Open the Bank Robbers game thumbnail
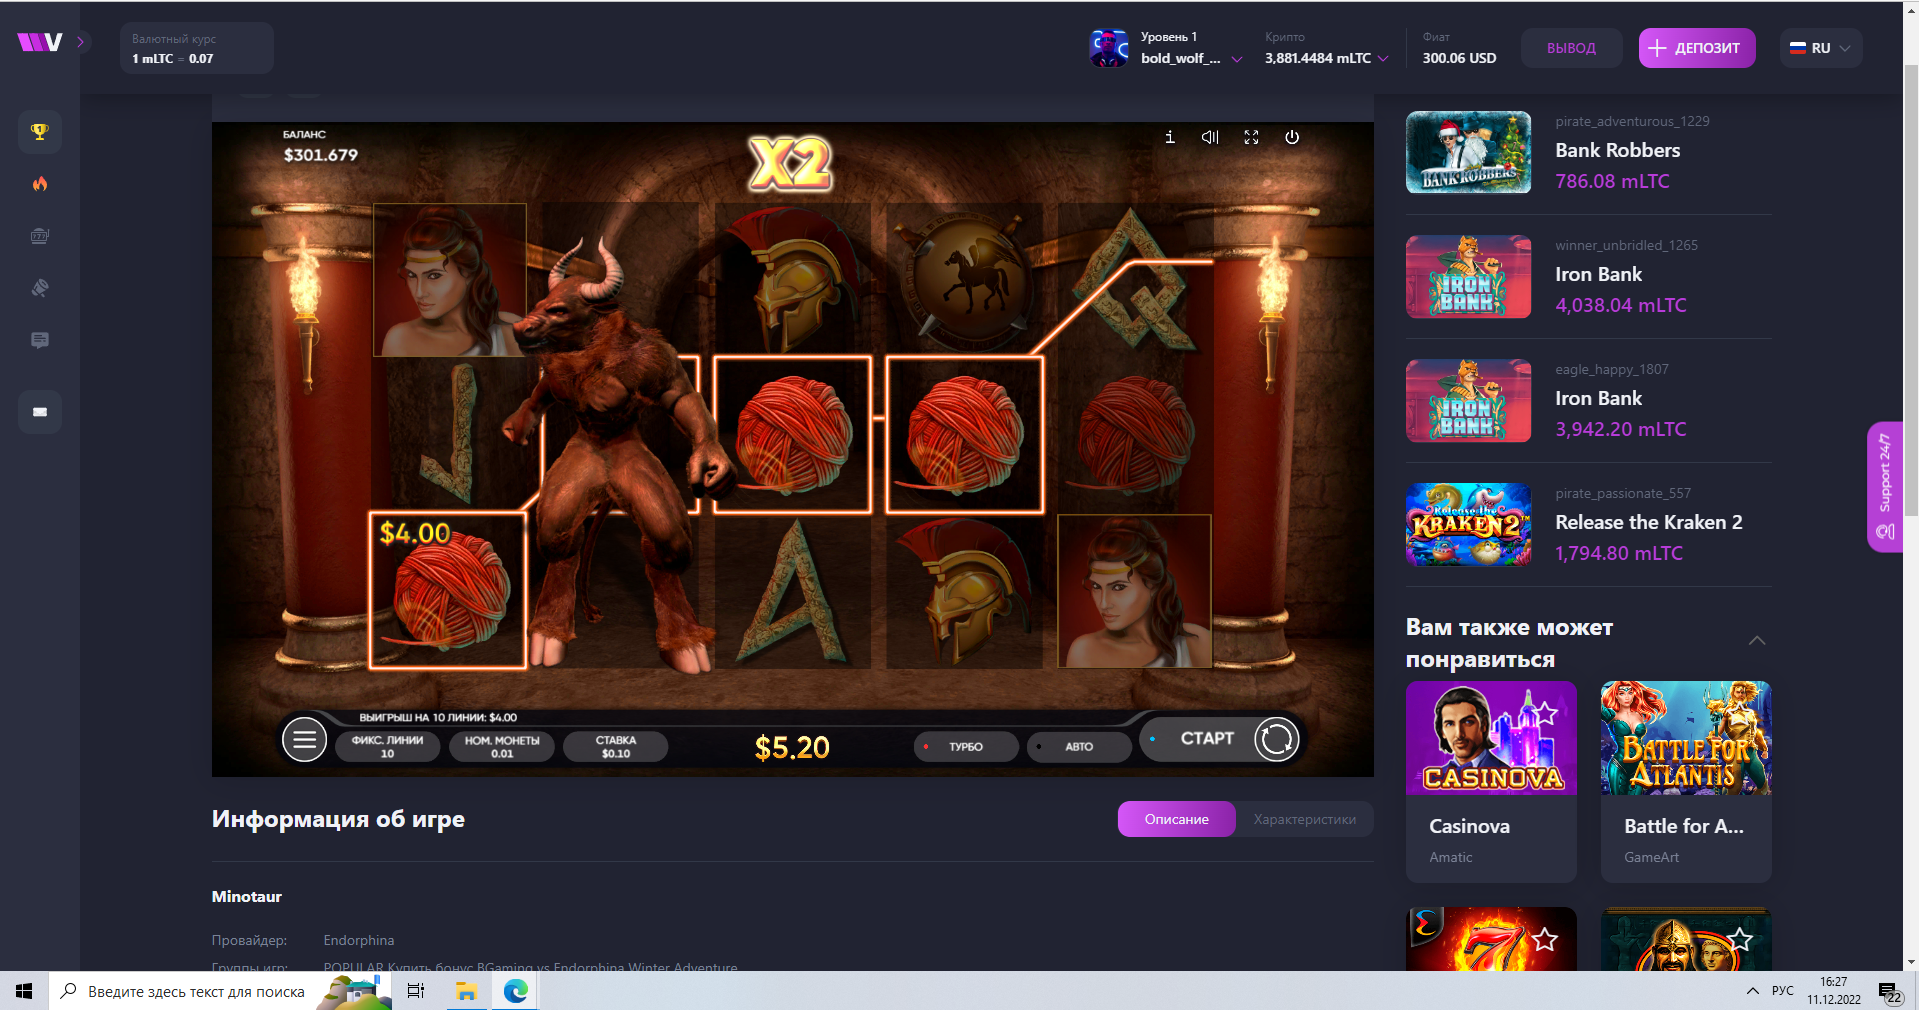Screen dimensions: 1919x1010 tap(1468, 152)
